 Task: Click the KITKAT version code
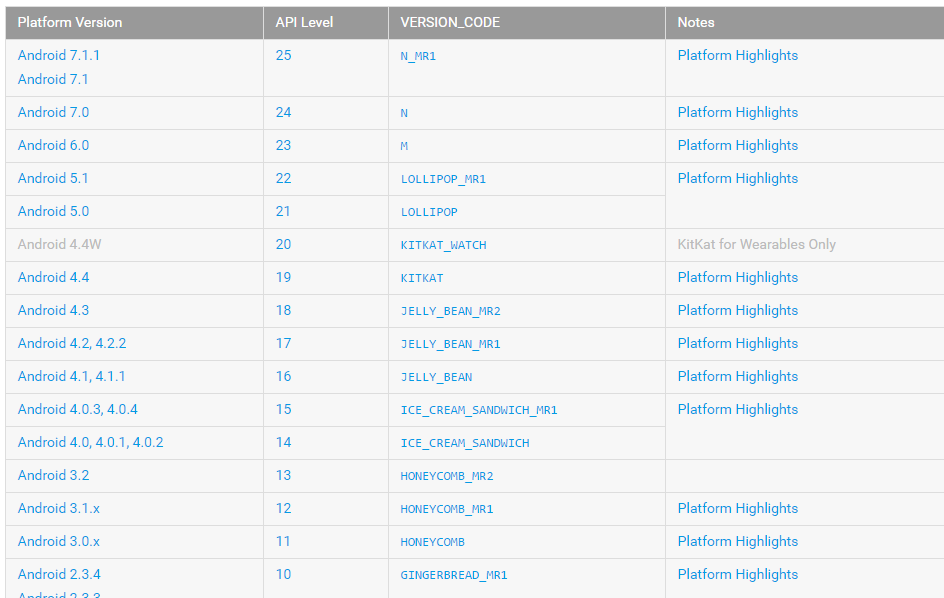pos(422,279)
